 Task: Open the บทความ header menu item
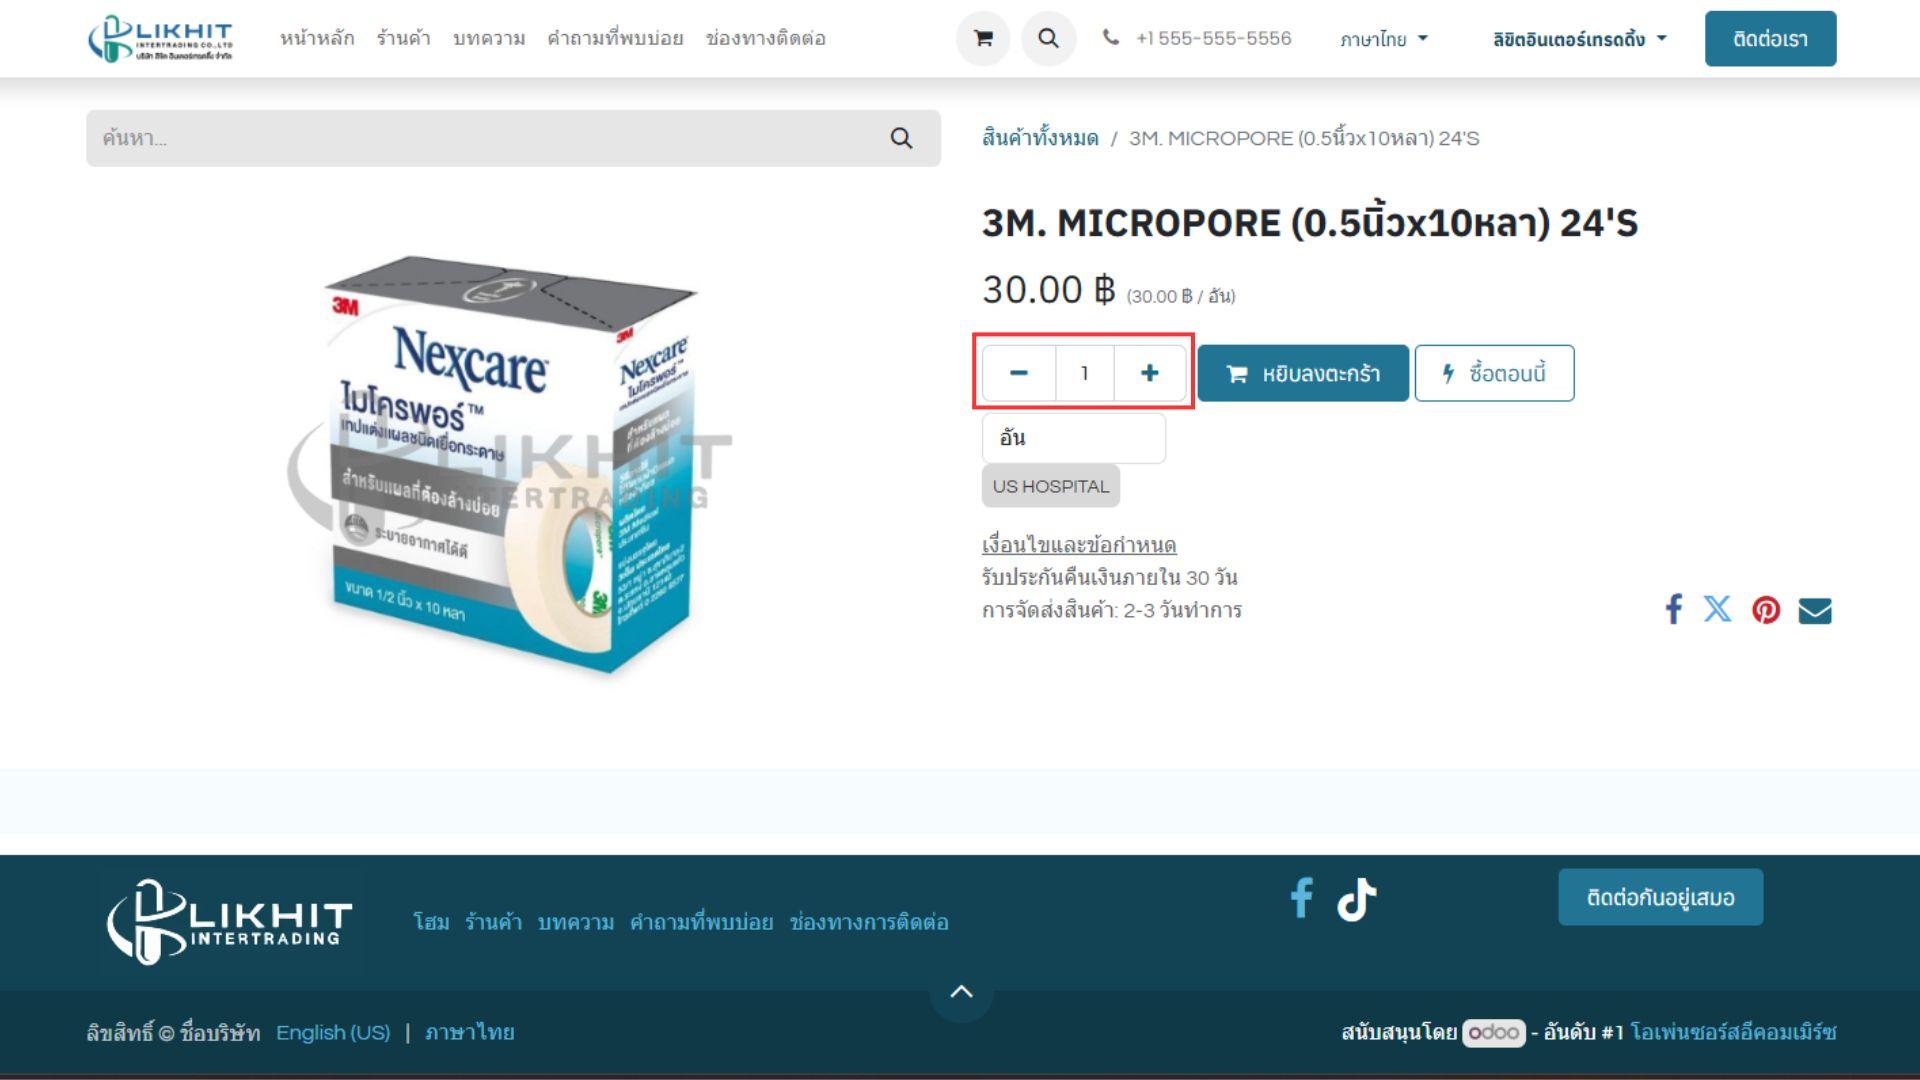pyautogui.click(x=489, y=38)
